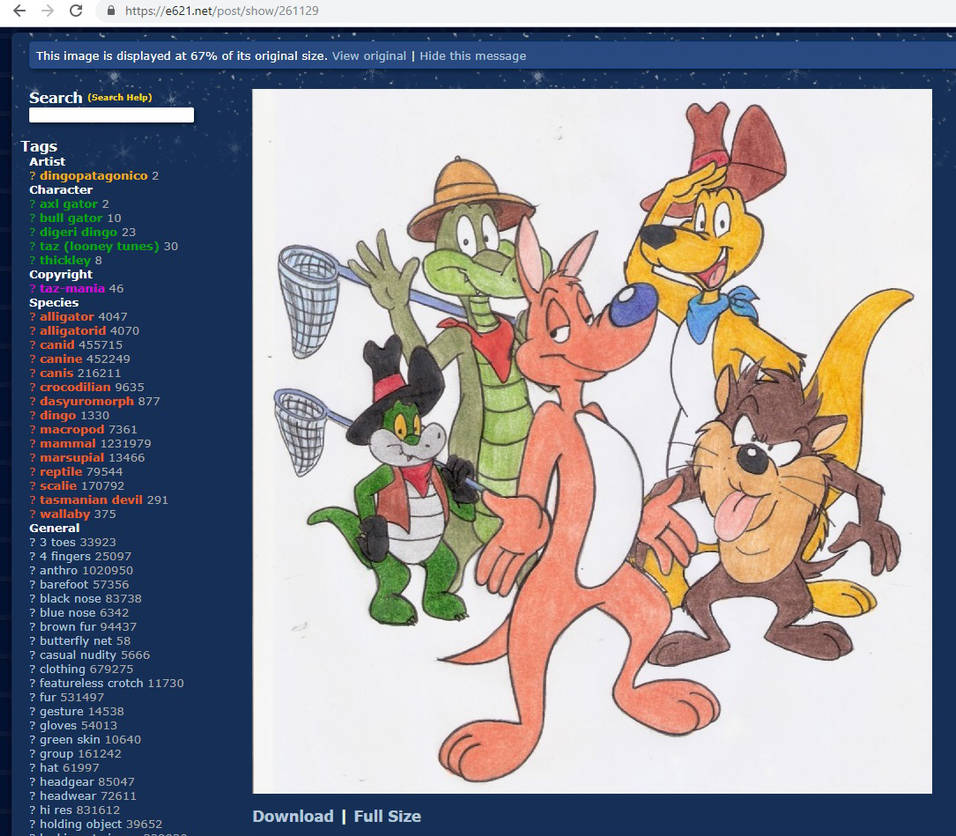Image resolution: width=956 pixels, height=836 pixels.
Task: Open the alligatorid species tag
Action: coord(73,330)
